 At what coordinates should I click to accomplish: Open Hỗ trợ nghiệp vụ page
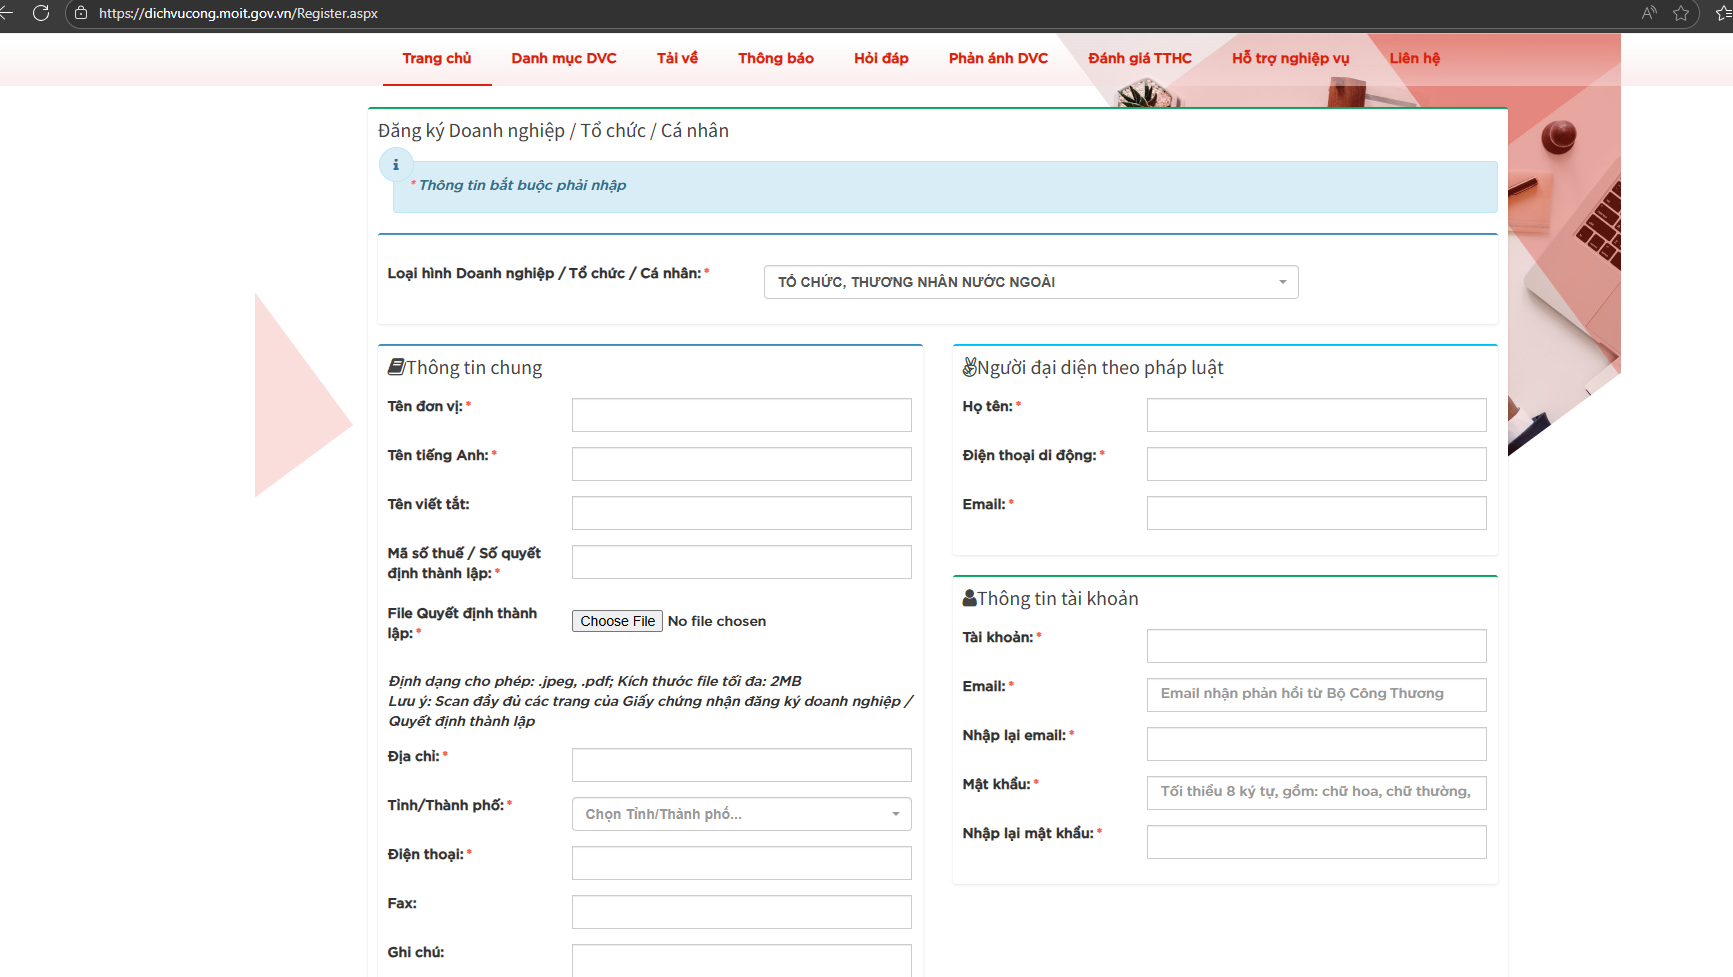[x=1290, y=58]
